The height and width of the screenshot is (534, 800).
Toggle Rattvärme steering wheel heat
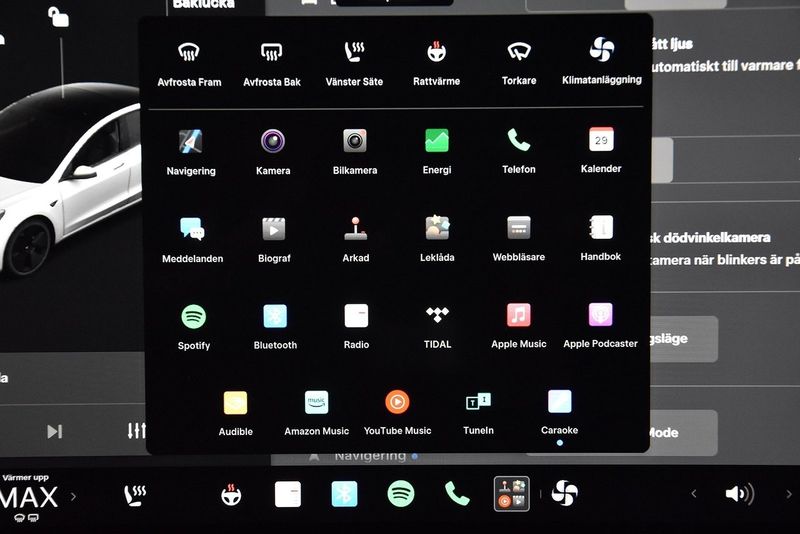click(x=437, y=63)
